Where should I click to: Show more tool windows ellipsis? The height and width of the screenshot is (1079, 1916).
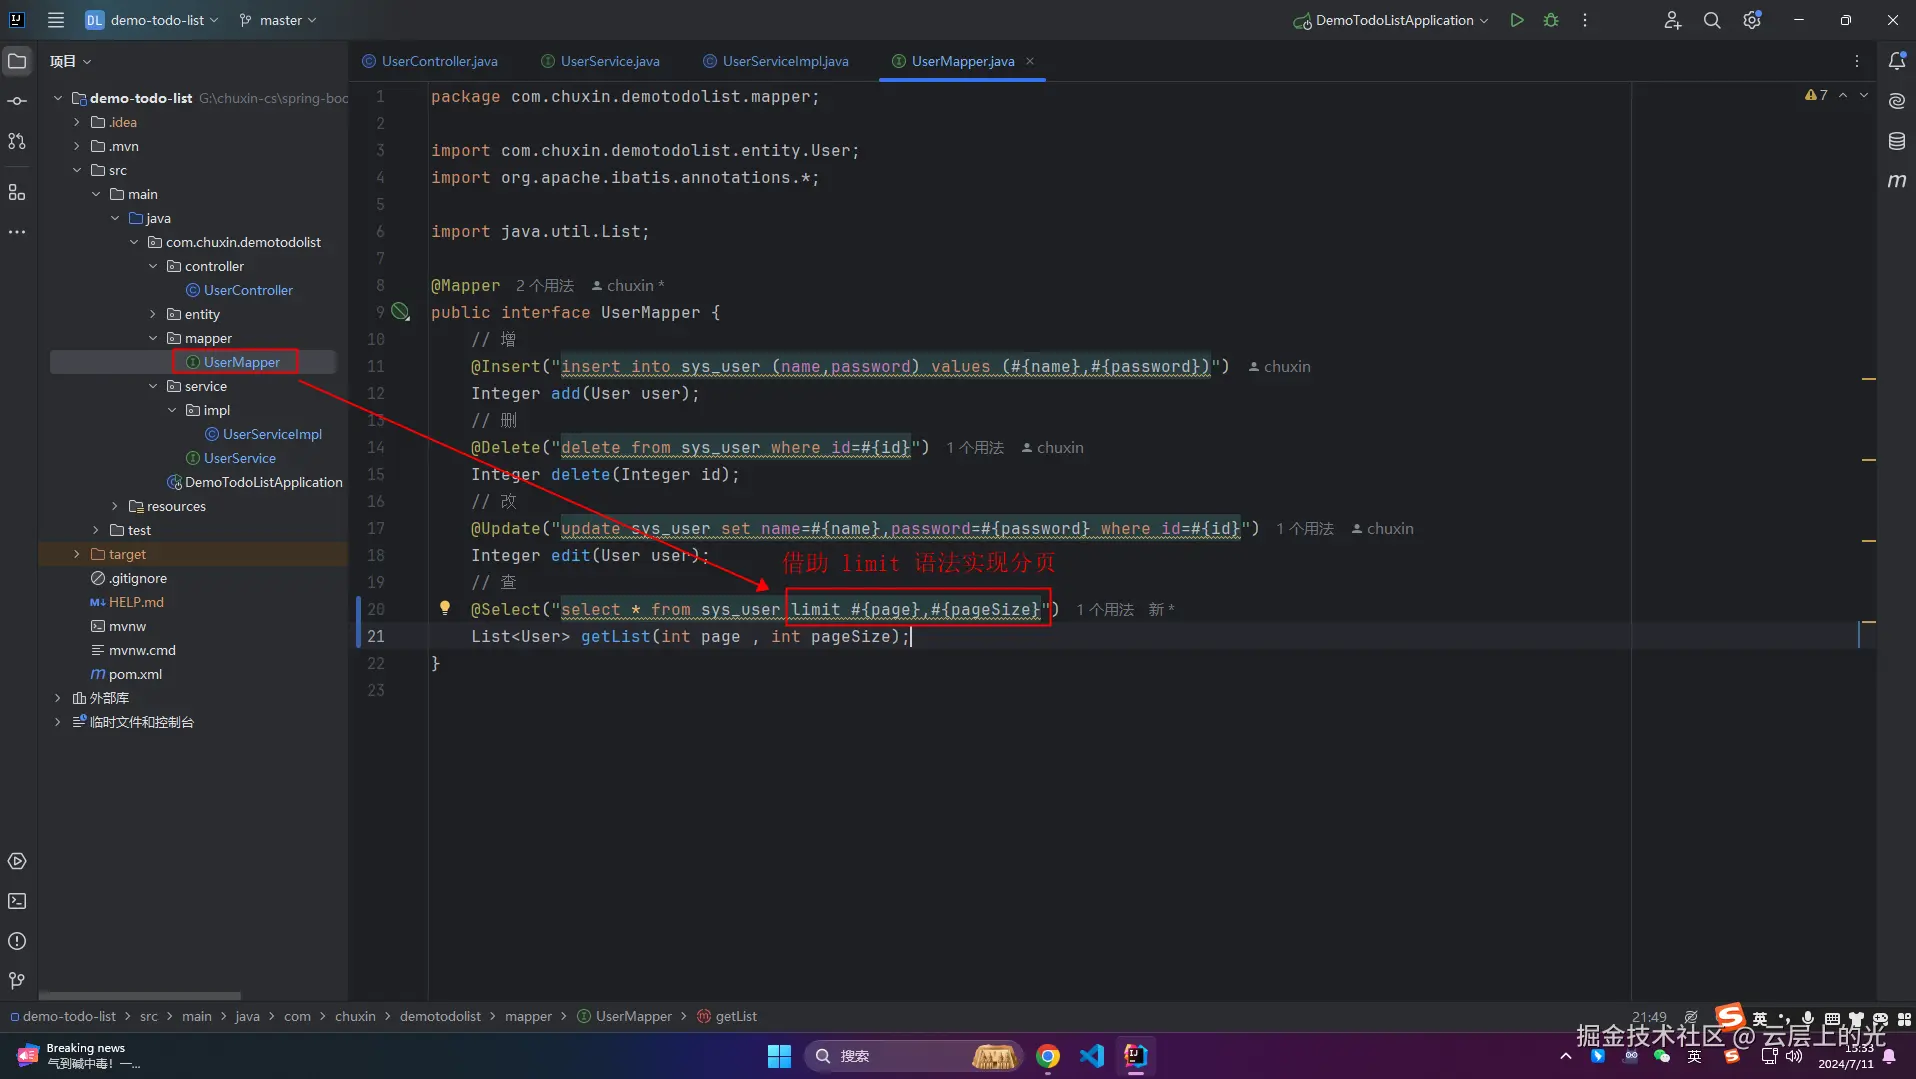[17, 232]
